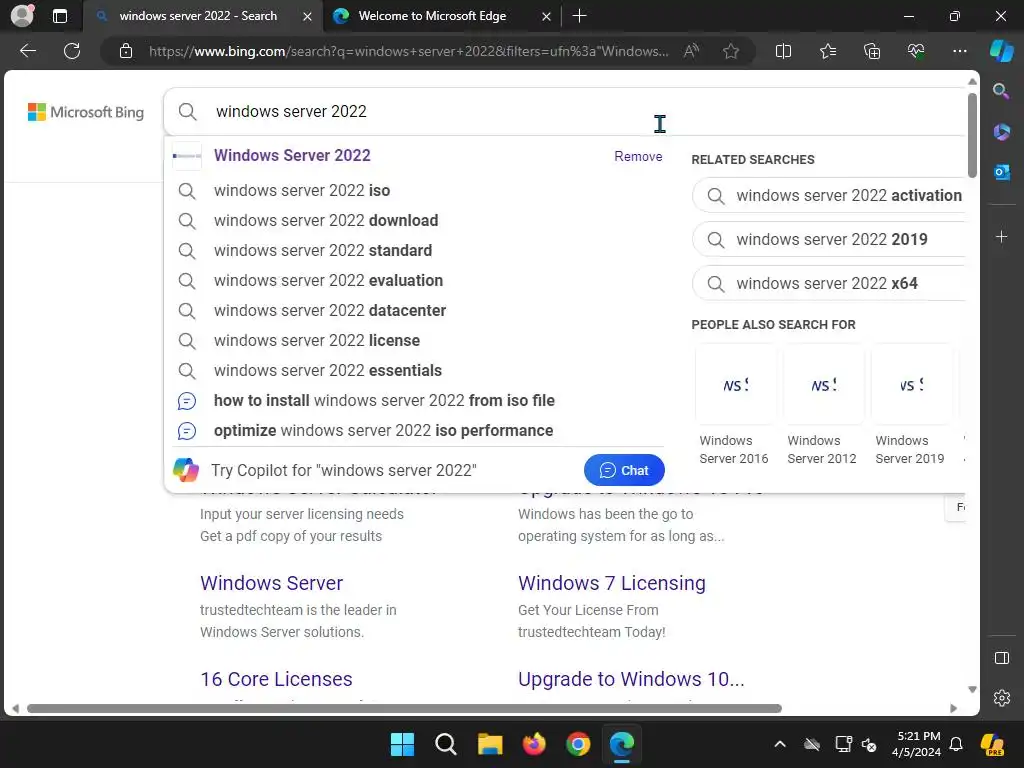The height and width of the screenshot is (768, 1024).
Task: Open the Windows 7 Licensing link
Action: [612, 583]
